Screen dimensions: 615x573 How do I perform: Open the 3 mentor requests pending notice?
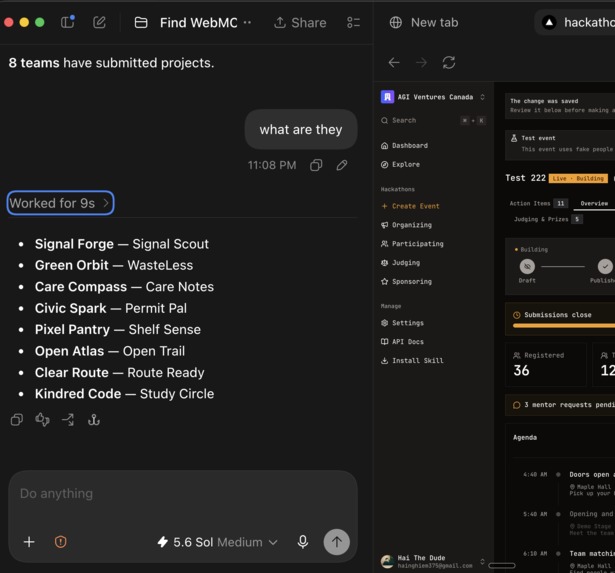(560, 405)
